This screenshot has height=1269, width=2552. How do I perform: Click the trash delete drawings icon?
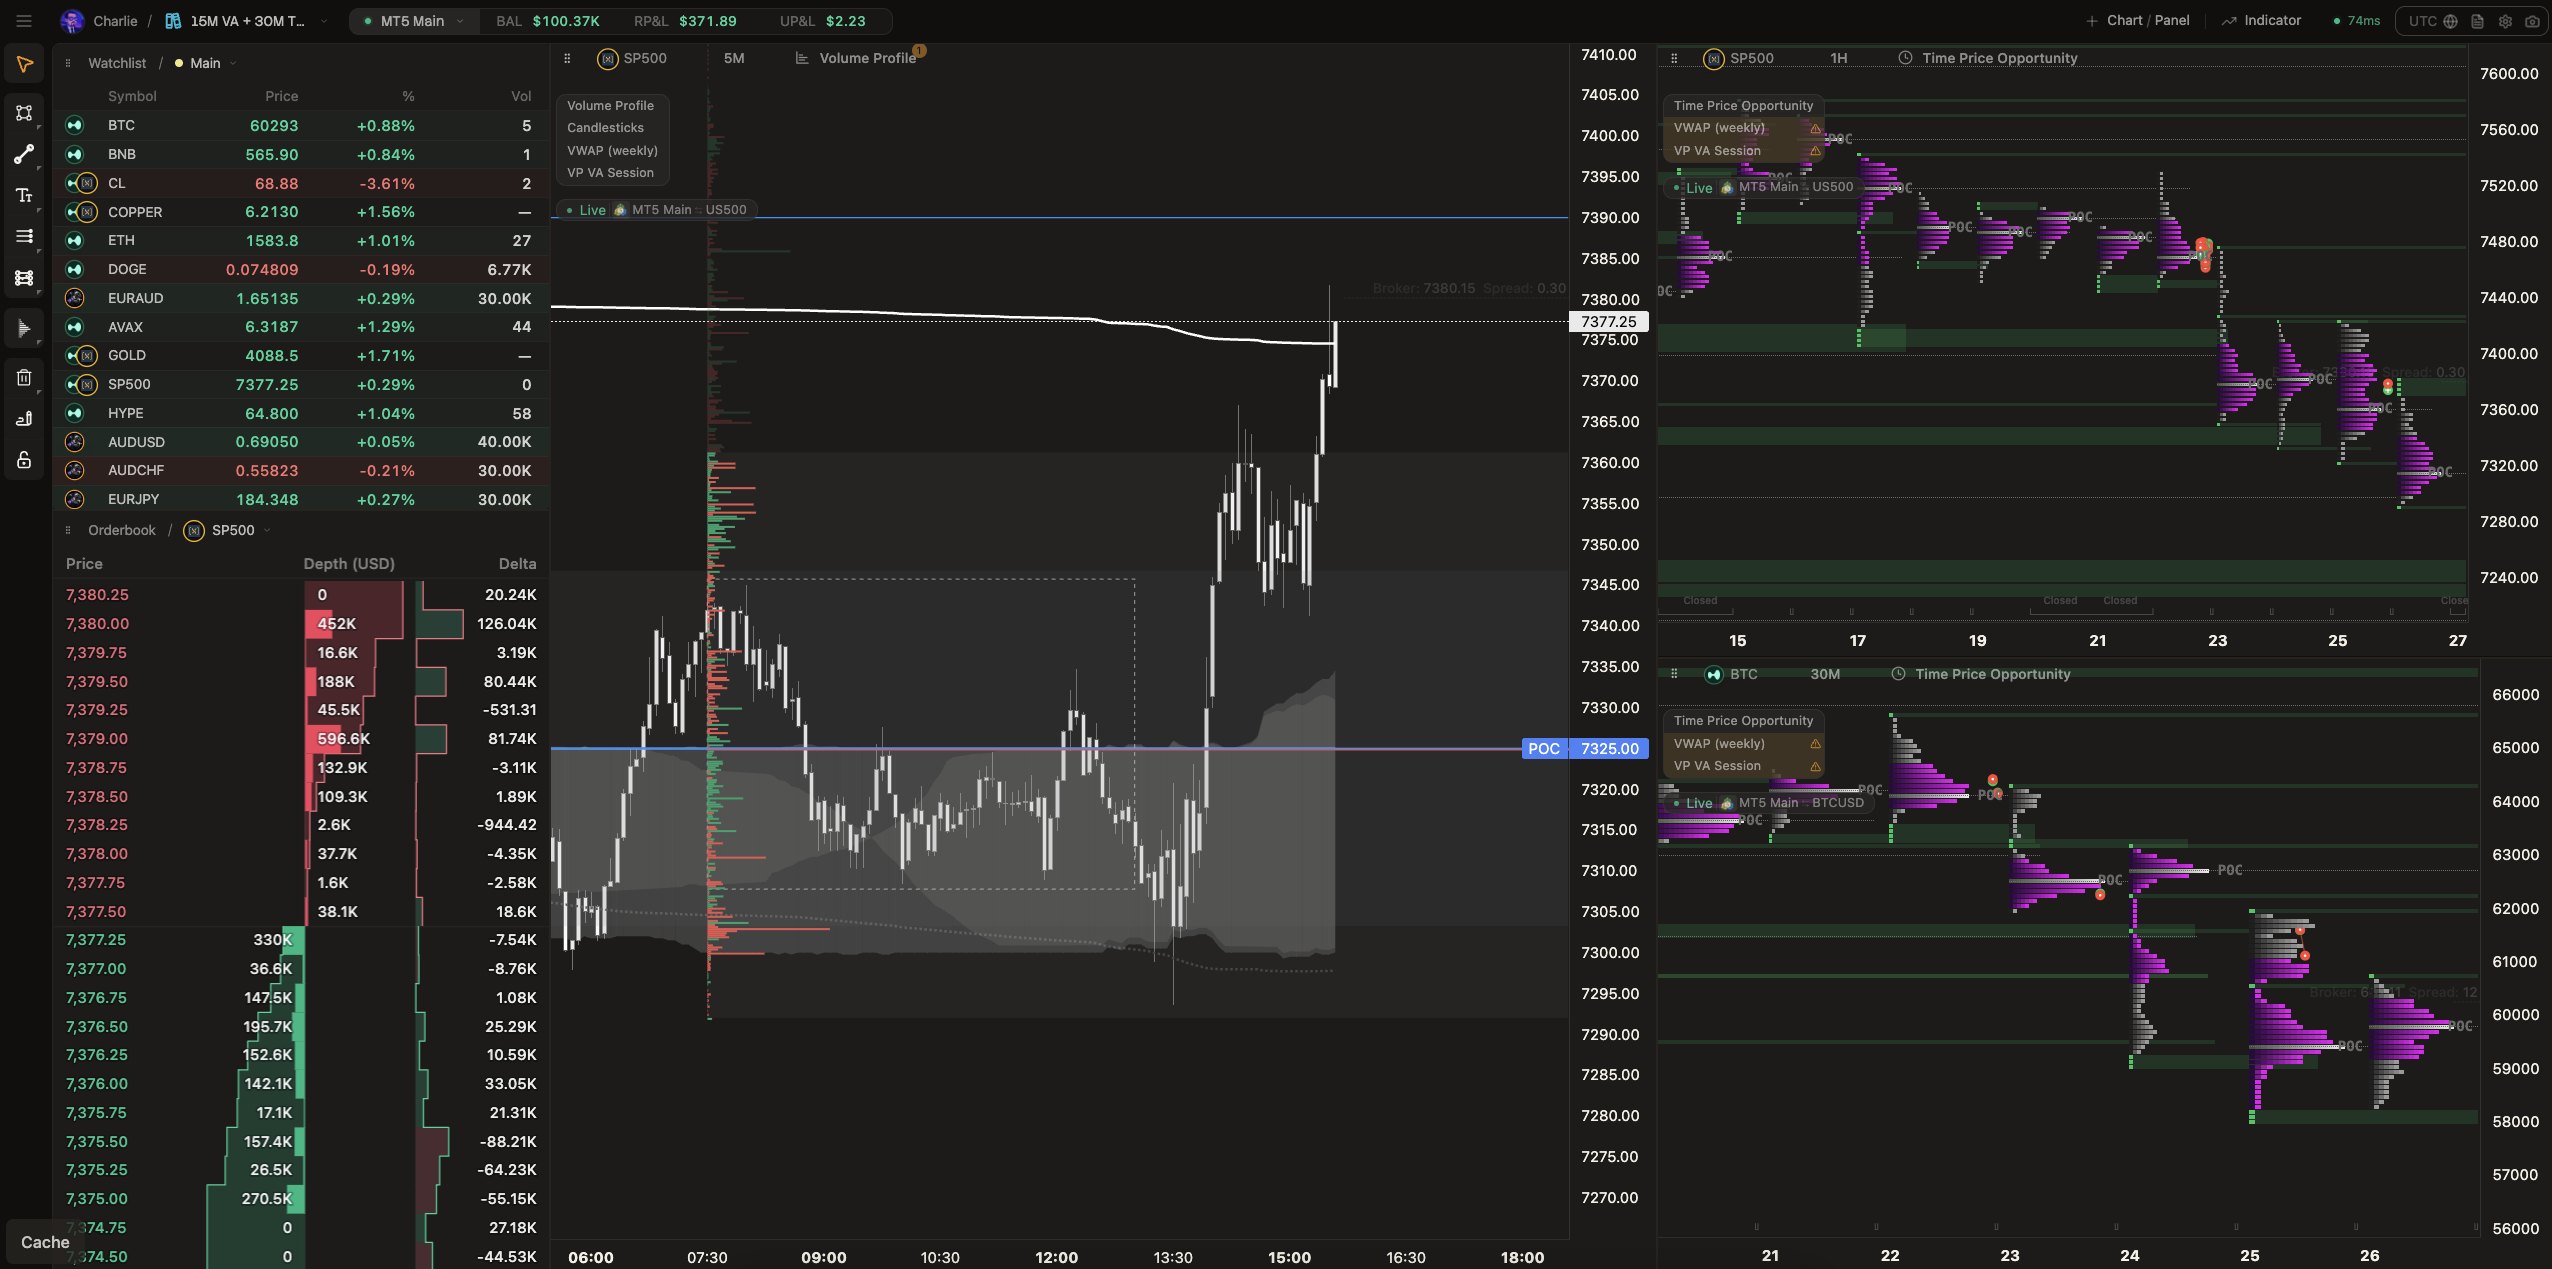24,377
